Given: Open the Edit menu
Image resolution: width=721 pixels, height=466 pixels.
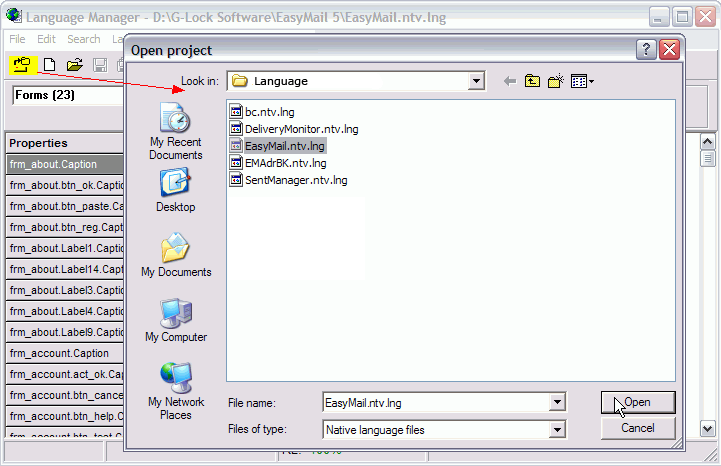Looking at the screenshot, I should (x=46, y=39).
